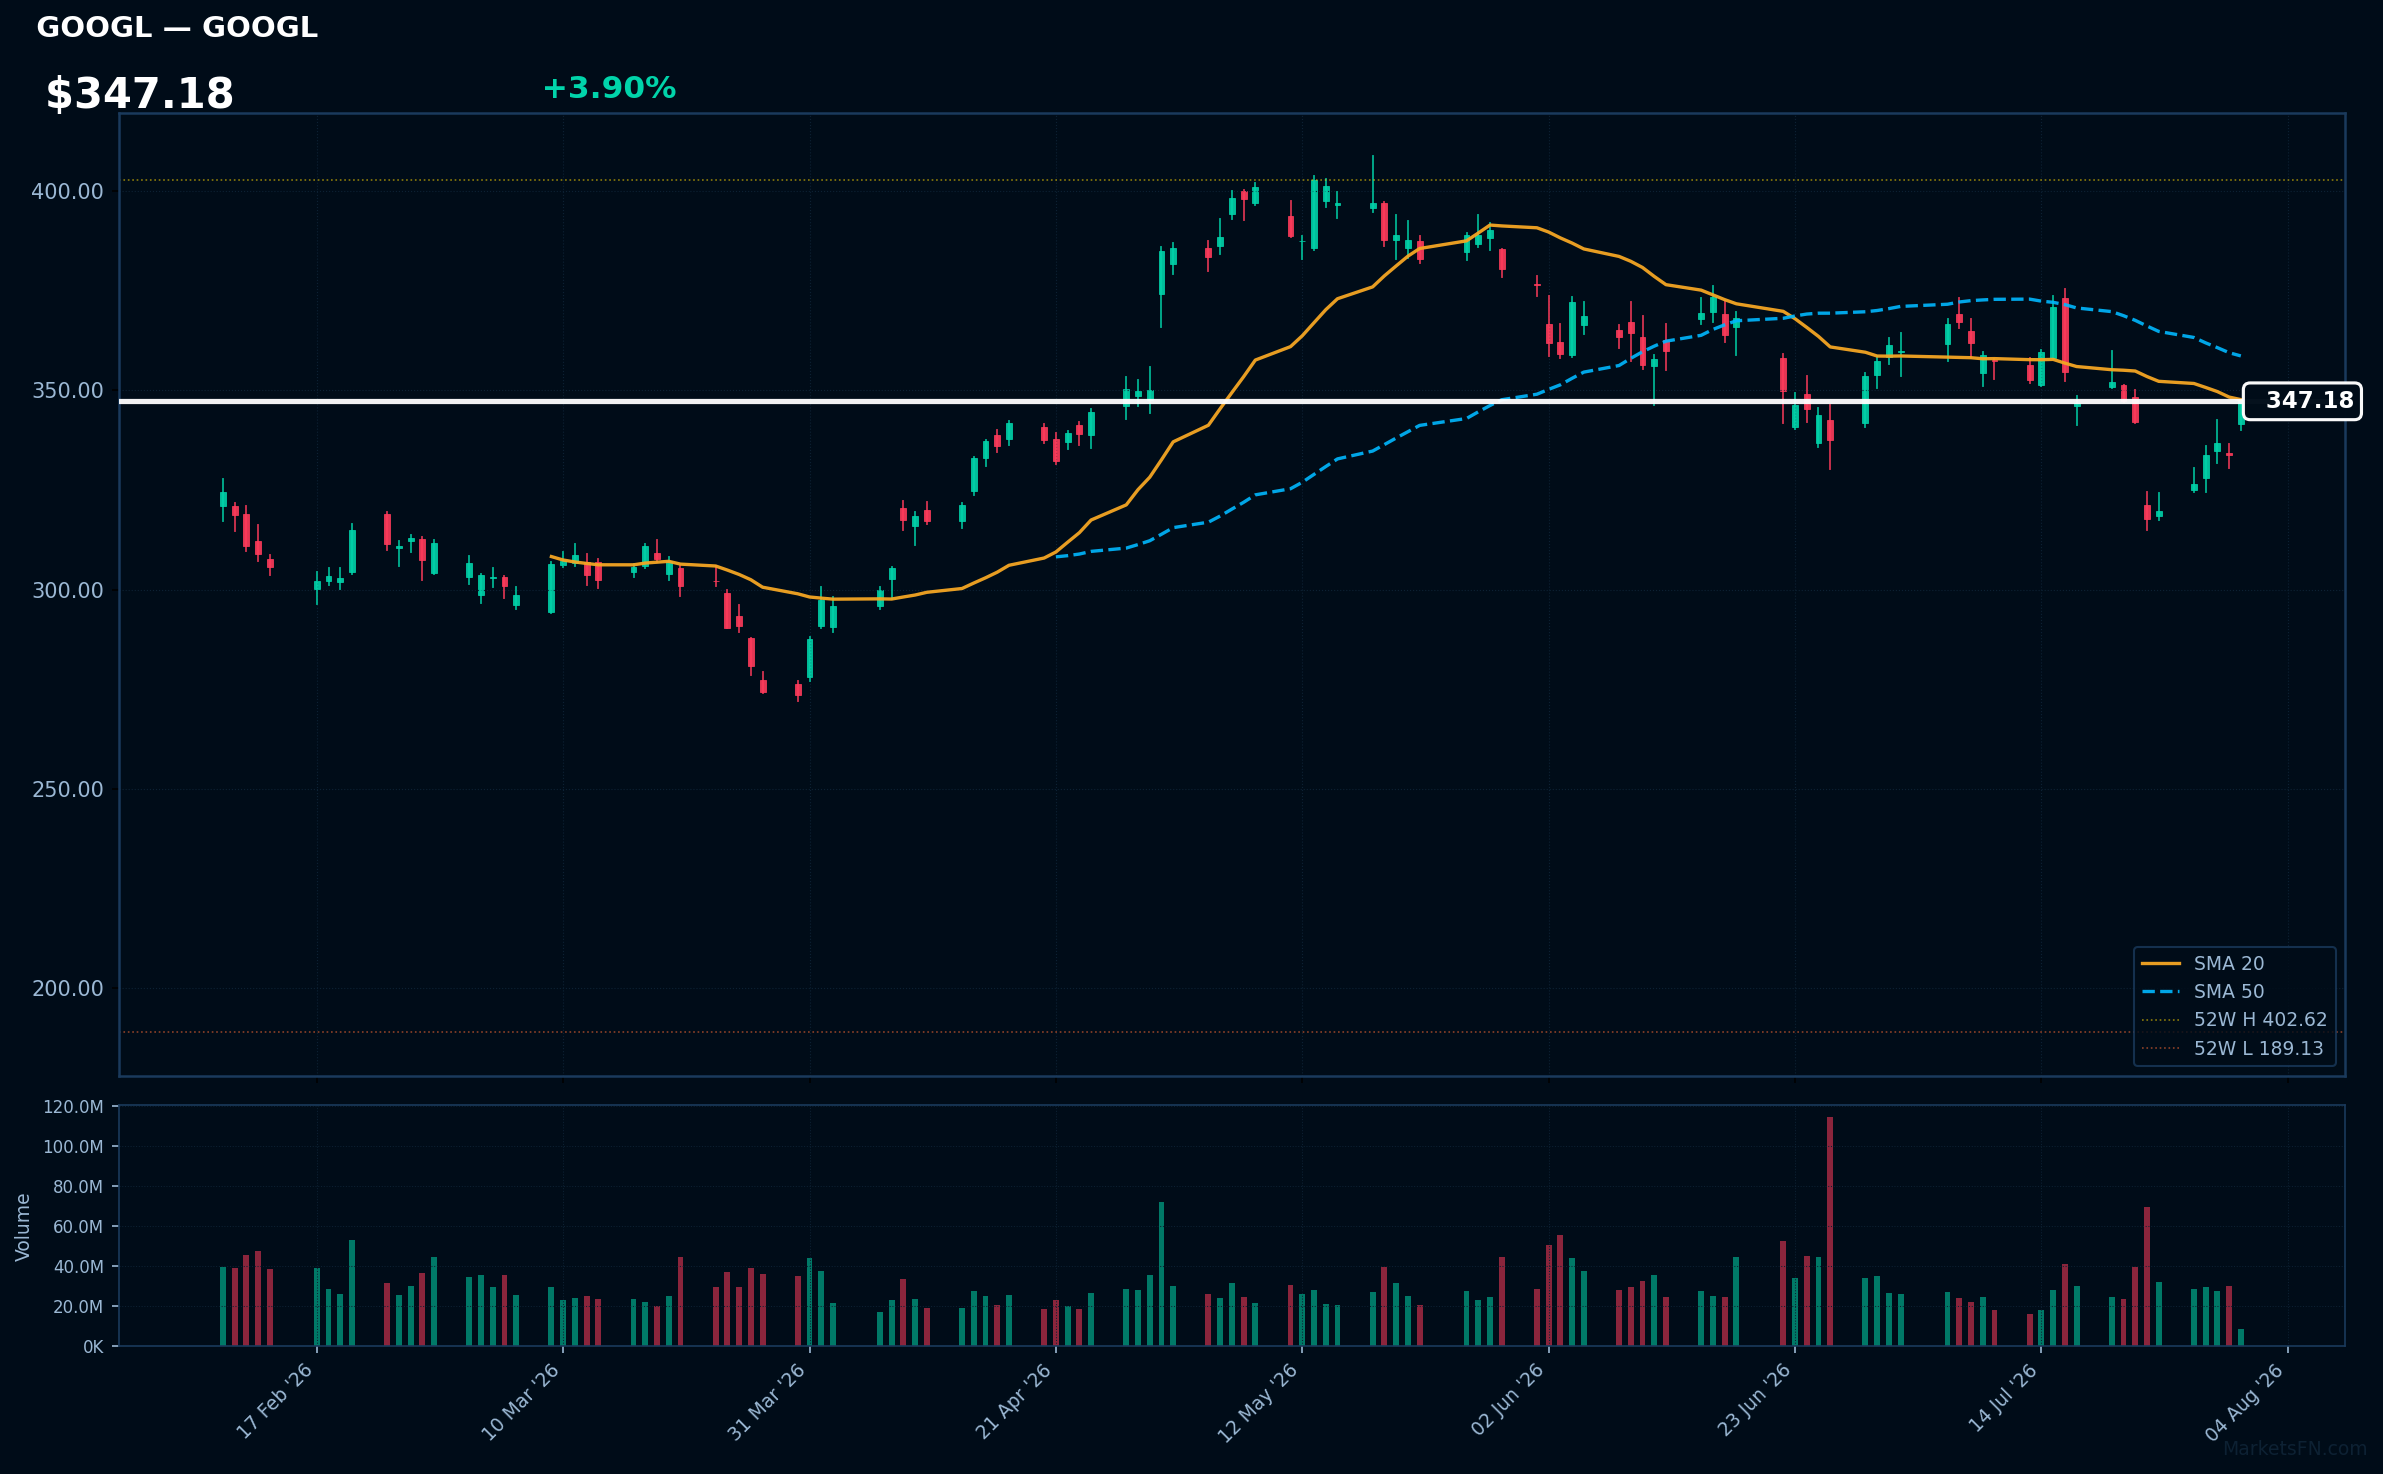Click the 02 Jun '26 date label
The image size is (2383, 1474).
(1507, 1401)
